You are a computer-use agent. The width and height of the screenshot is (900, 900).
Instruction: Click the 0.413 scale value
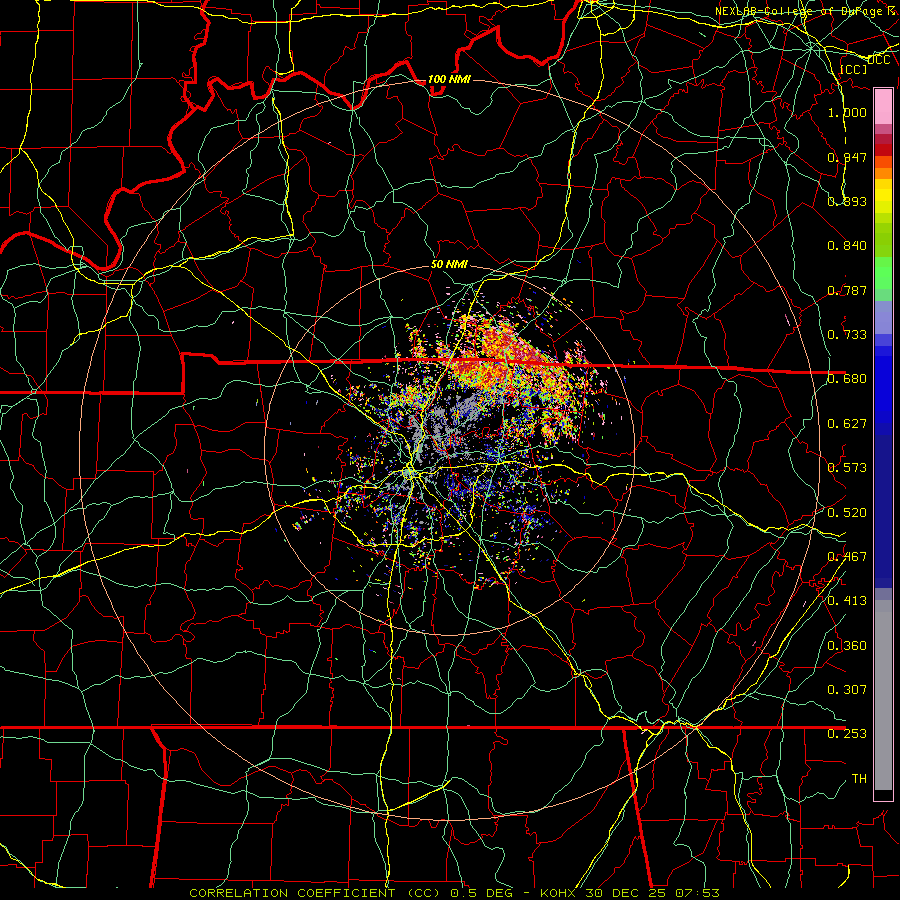pos(847,601)
